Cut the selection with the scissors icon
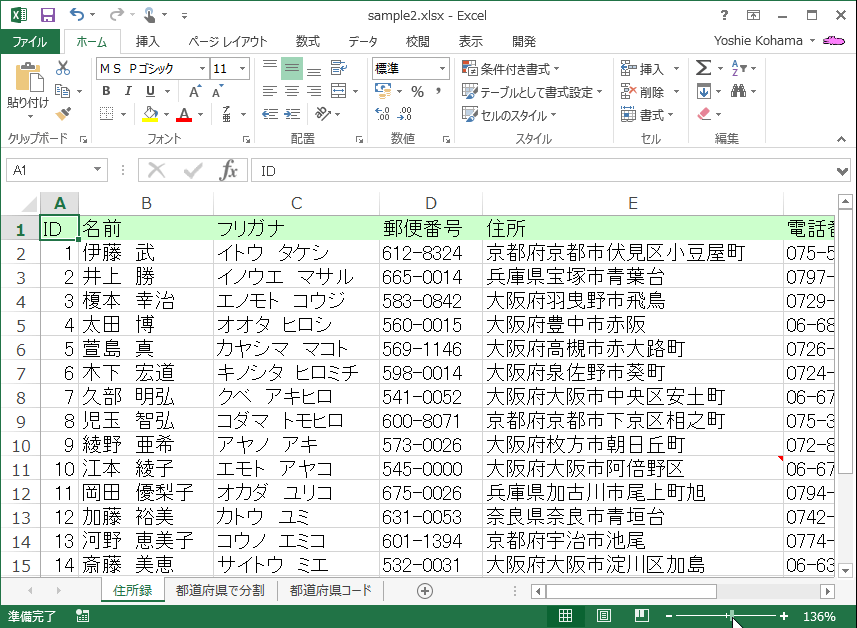 coord(63,68)
